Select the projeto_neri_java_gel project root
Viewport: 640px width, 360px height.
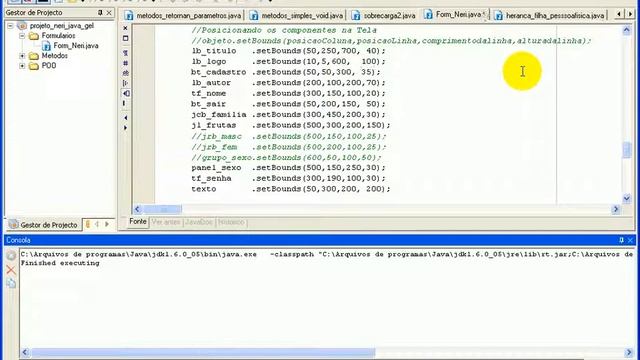[62, 26]
